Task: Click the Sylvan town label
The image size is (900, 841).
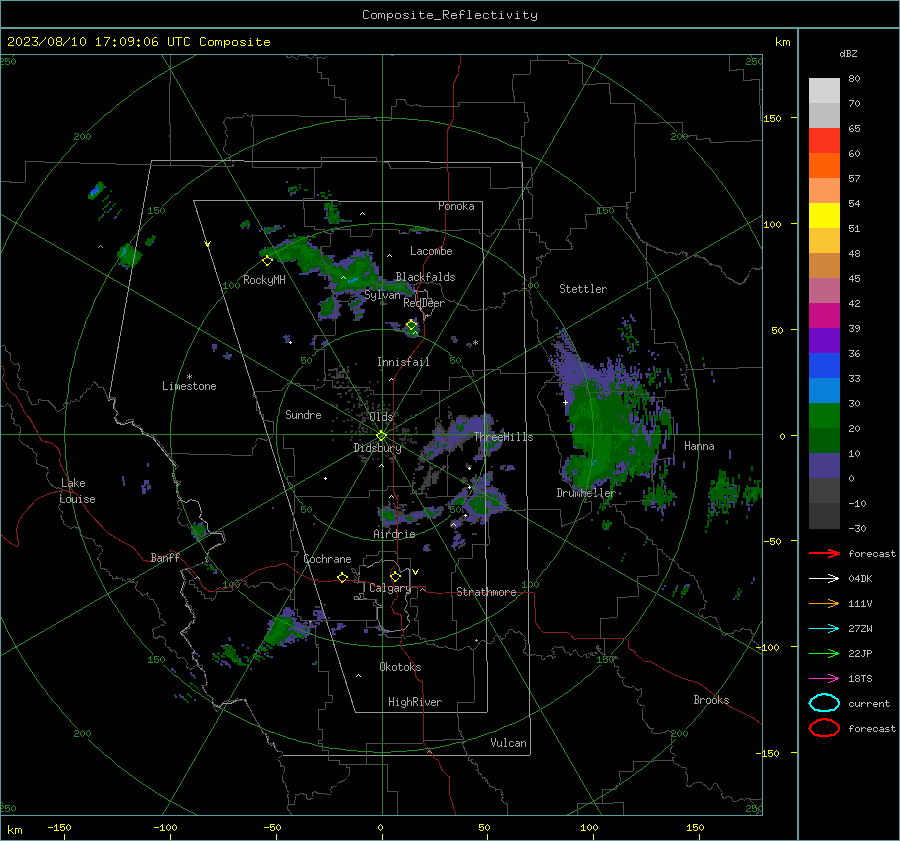Action: (x=382, y=295)
